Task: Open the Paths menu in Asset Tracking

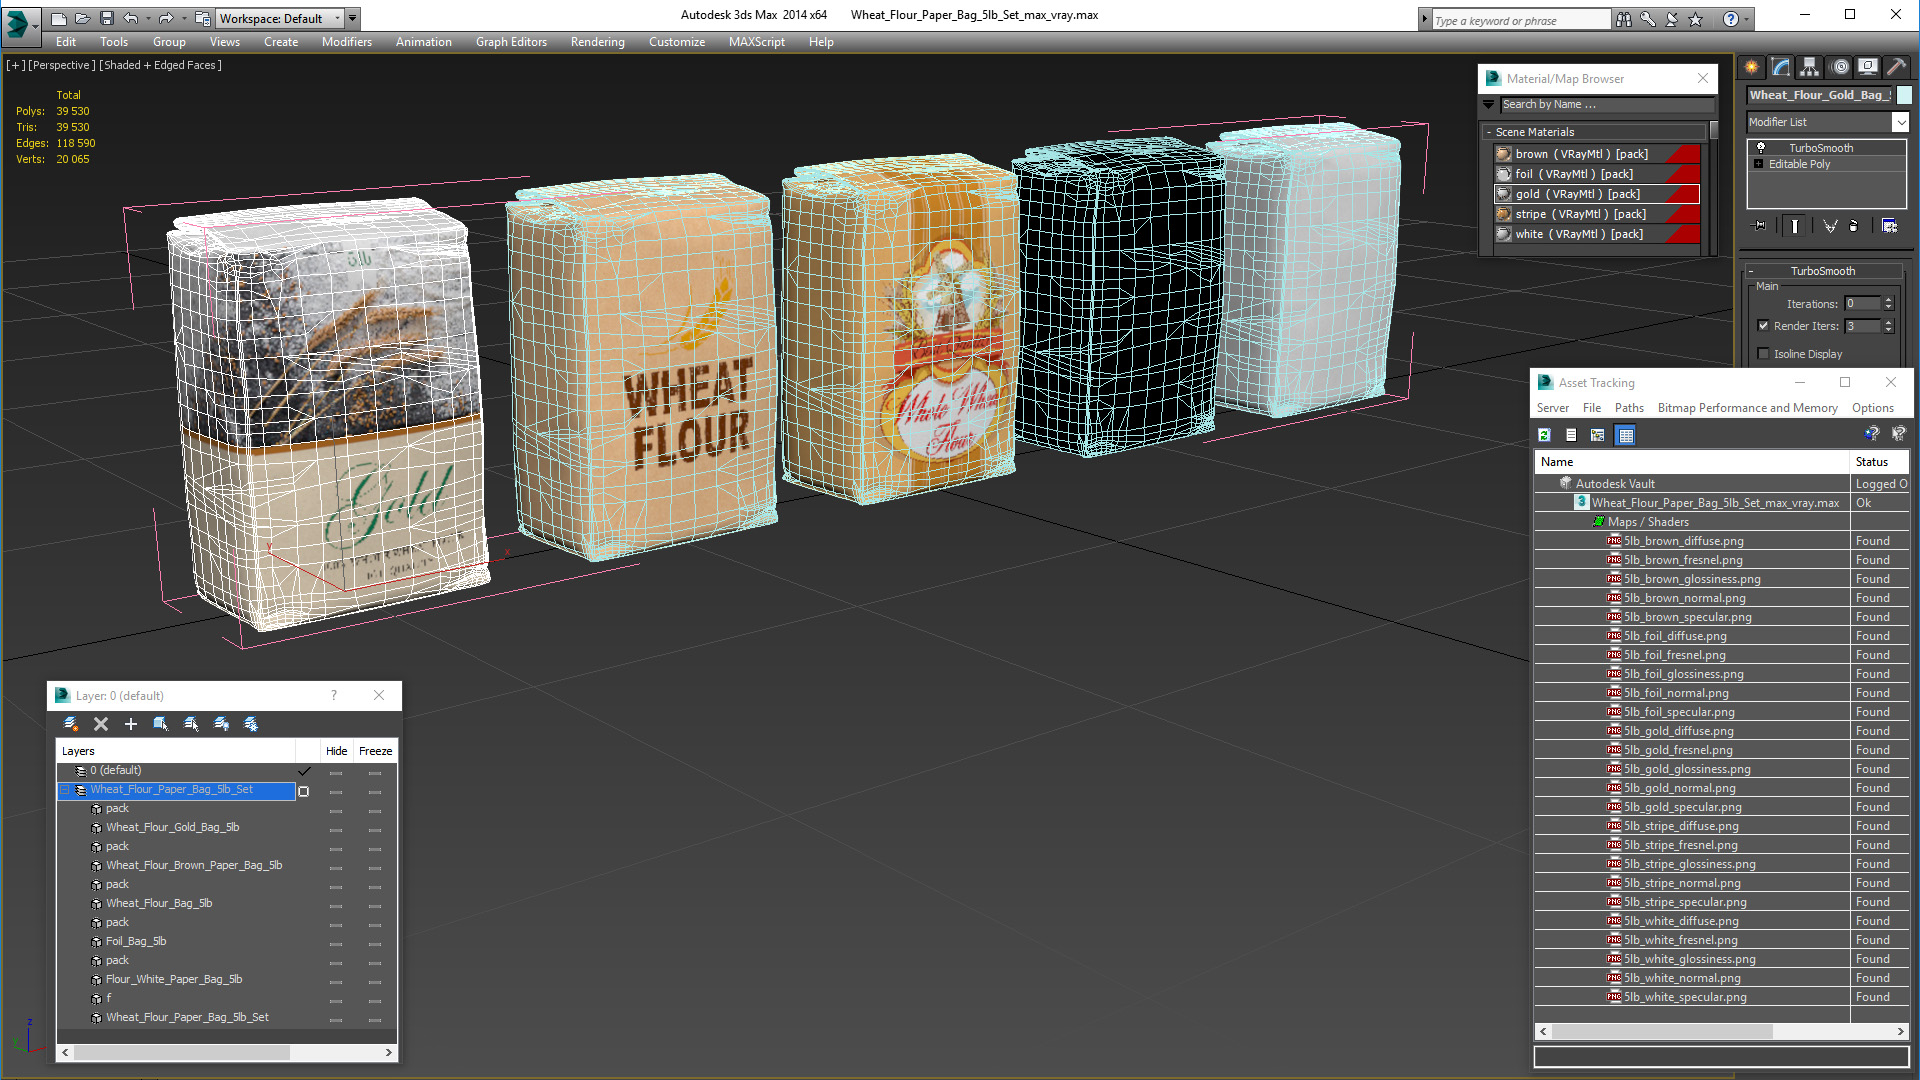Action: (1629, 408)
